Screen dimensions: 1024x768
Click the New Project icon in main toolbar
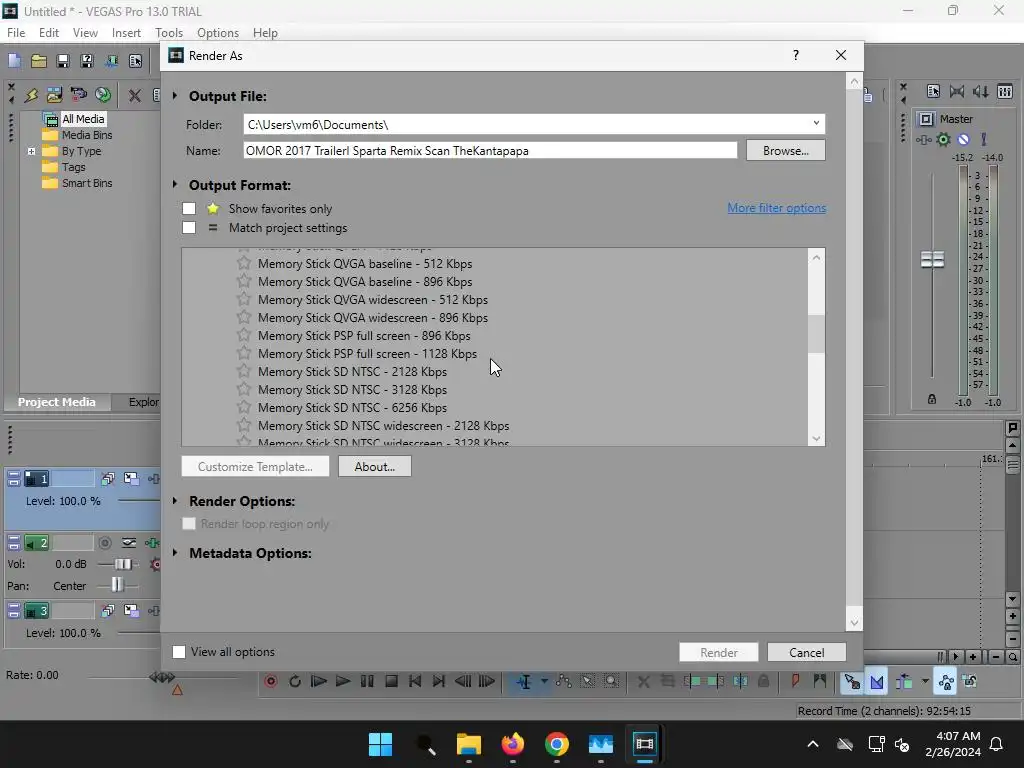coord(14,61)
